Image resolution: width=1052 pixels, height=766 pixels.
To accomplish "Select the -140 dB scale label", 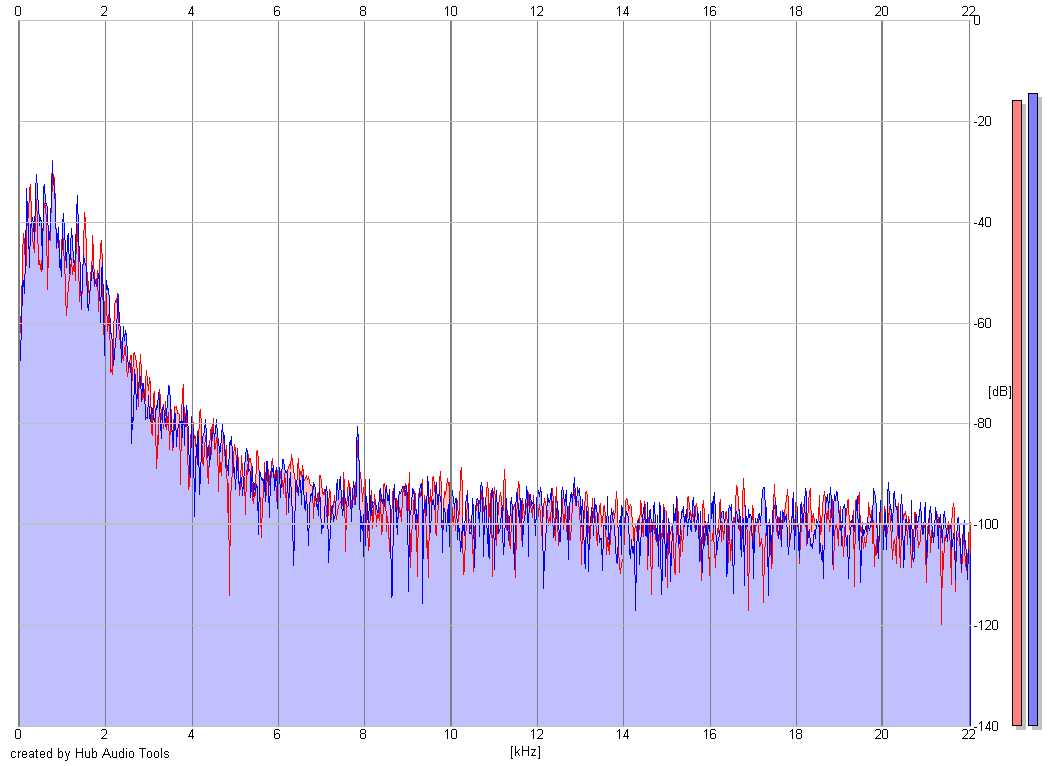I will 986,726.
